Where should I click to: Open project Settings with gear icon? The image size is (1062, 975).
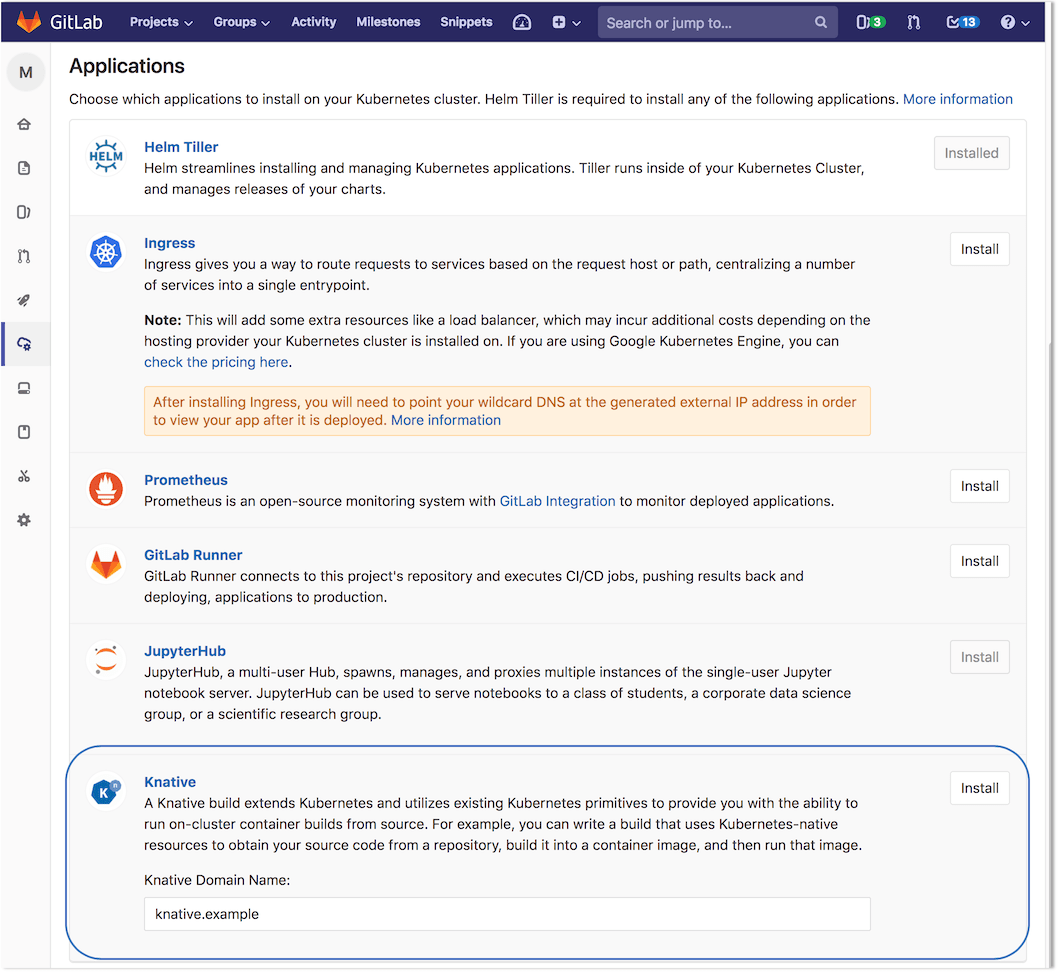click(x=24, y=519)
